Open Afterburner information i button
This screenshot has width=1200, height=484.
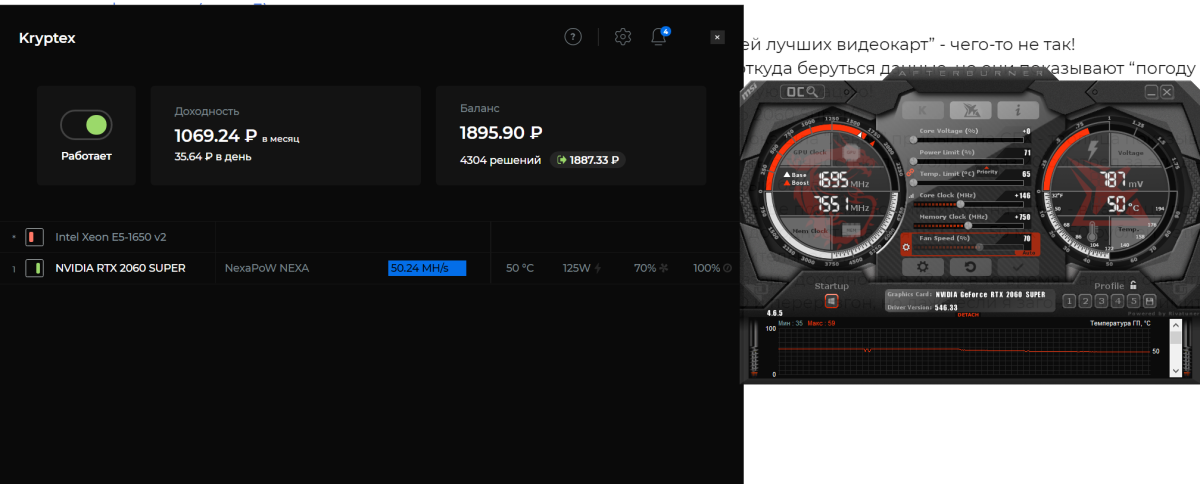(x=1018, y=109)
